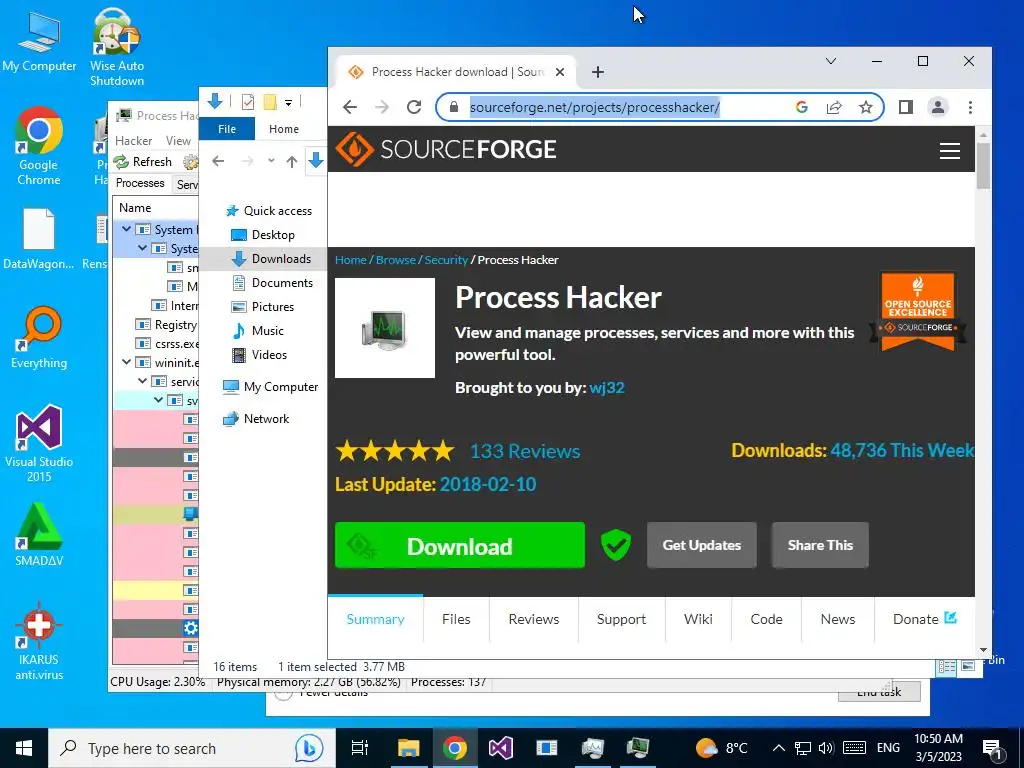Click Chrome address bar URL
This screenshot has width=1024, height=768.
click(594, 107)
